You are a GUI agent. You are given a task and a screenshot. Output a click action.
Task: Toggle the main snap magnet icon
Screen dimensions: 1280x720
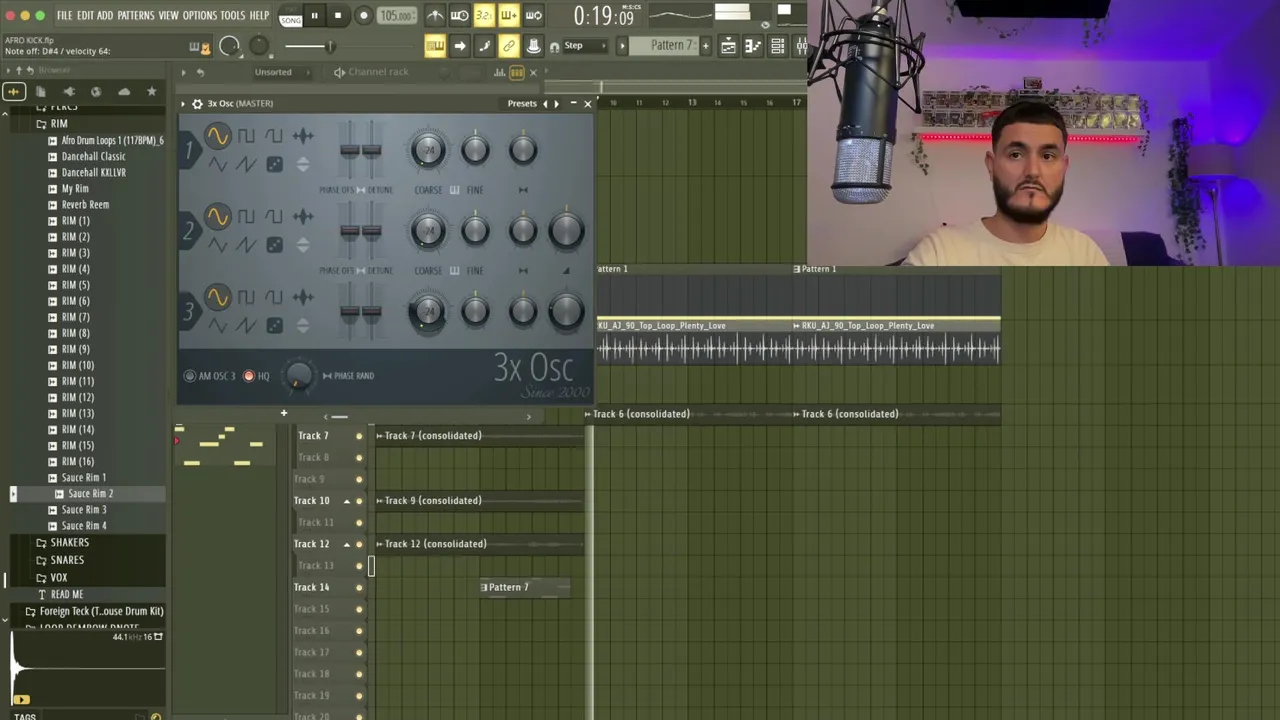[x=554, y=46]
